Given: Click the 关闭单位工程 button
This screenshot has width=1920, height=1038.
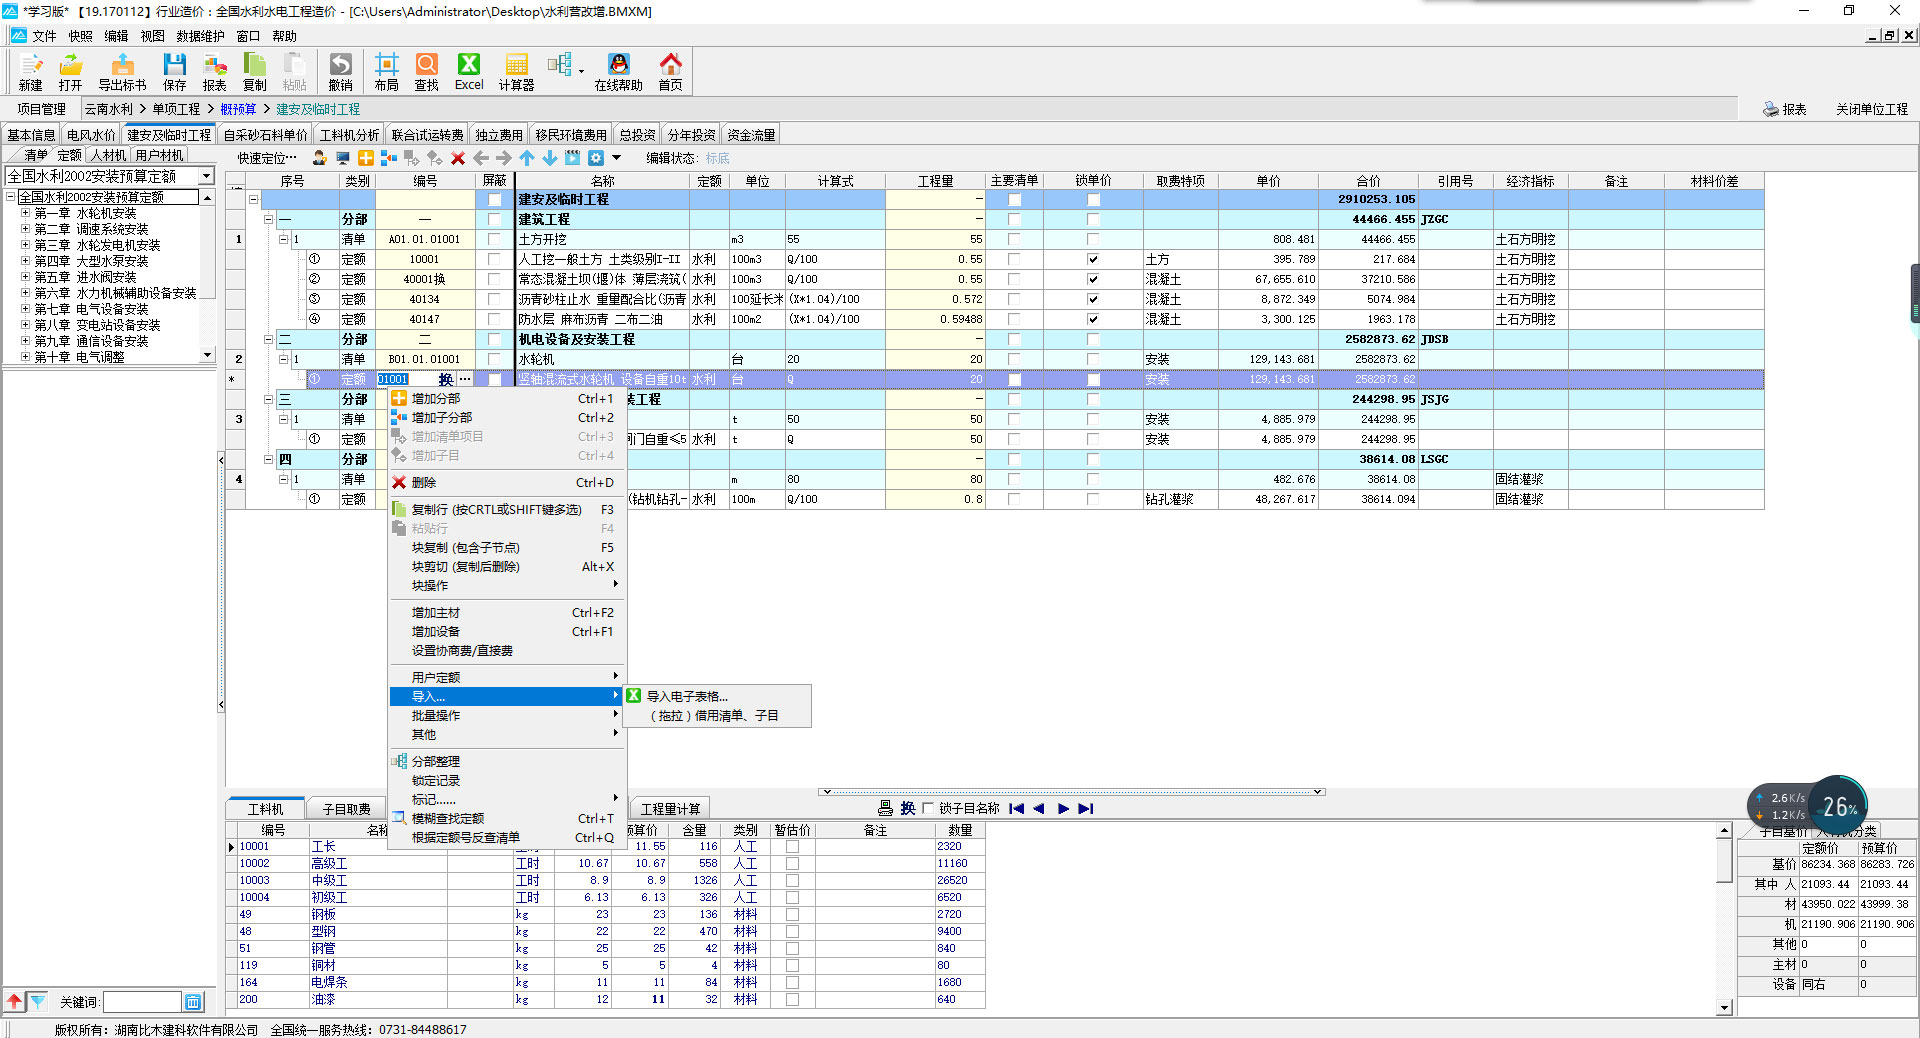Looking at the screenshot, I should 1871,109.
